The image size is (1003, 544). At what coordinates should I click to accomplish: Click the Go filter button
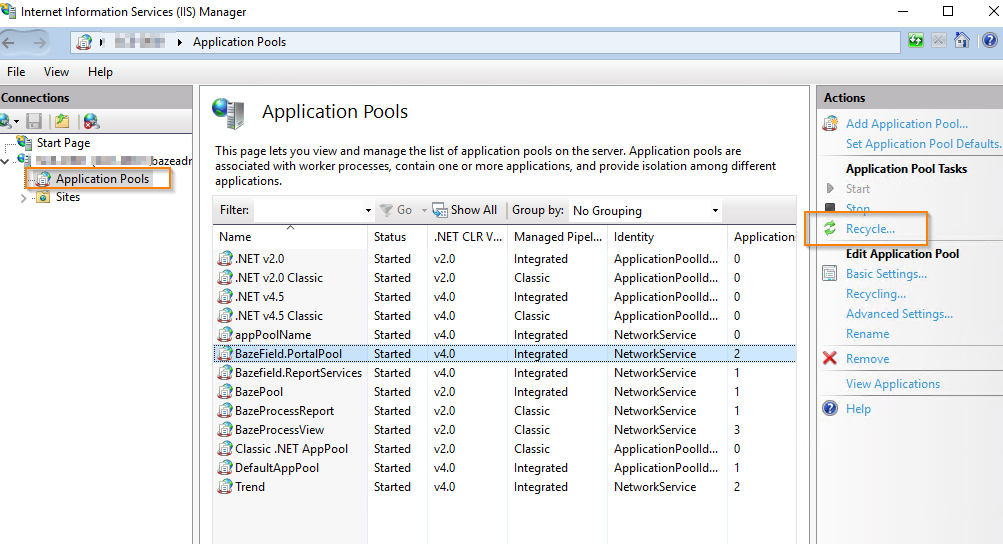396,210
